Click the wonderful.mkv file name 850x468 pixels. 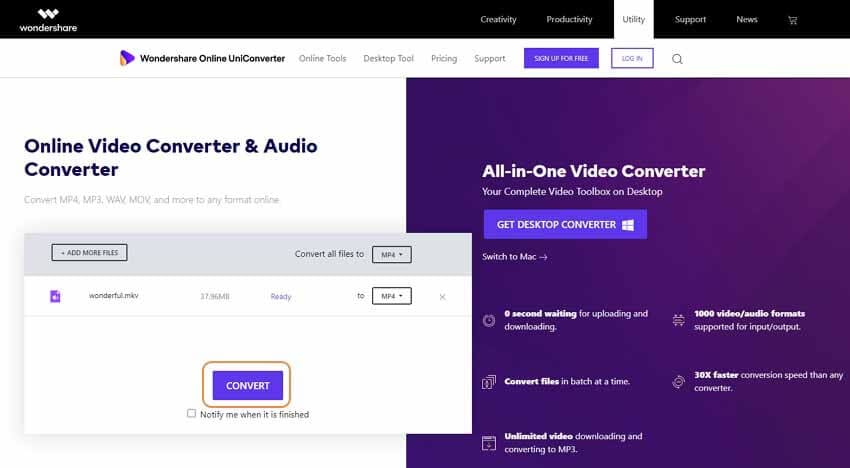click(x=113, y=296)
